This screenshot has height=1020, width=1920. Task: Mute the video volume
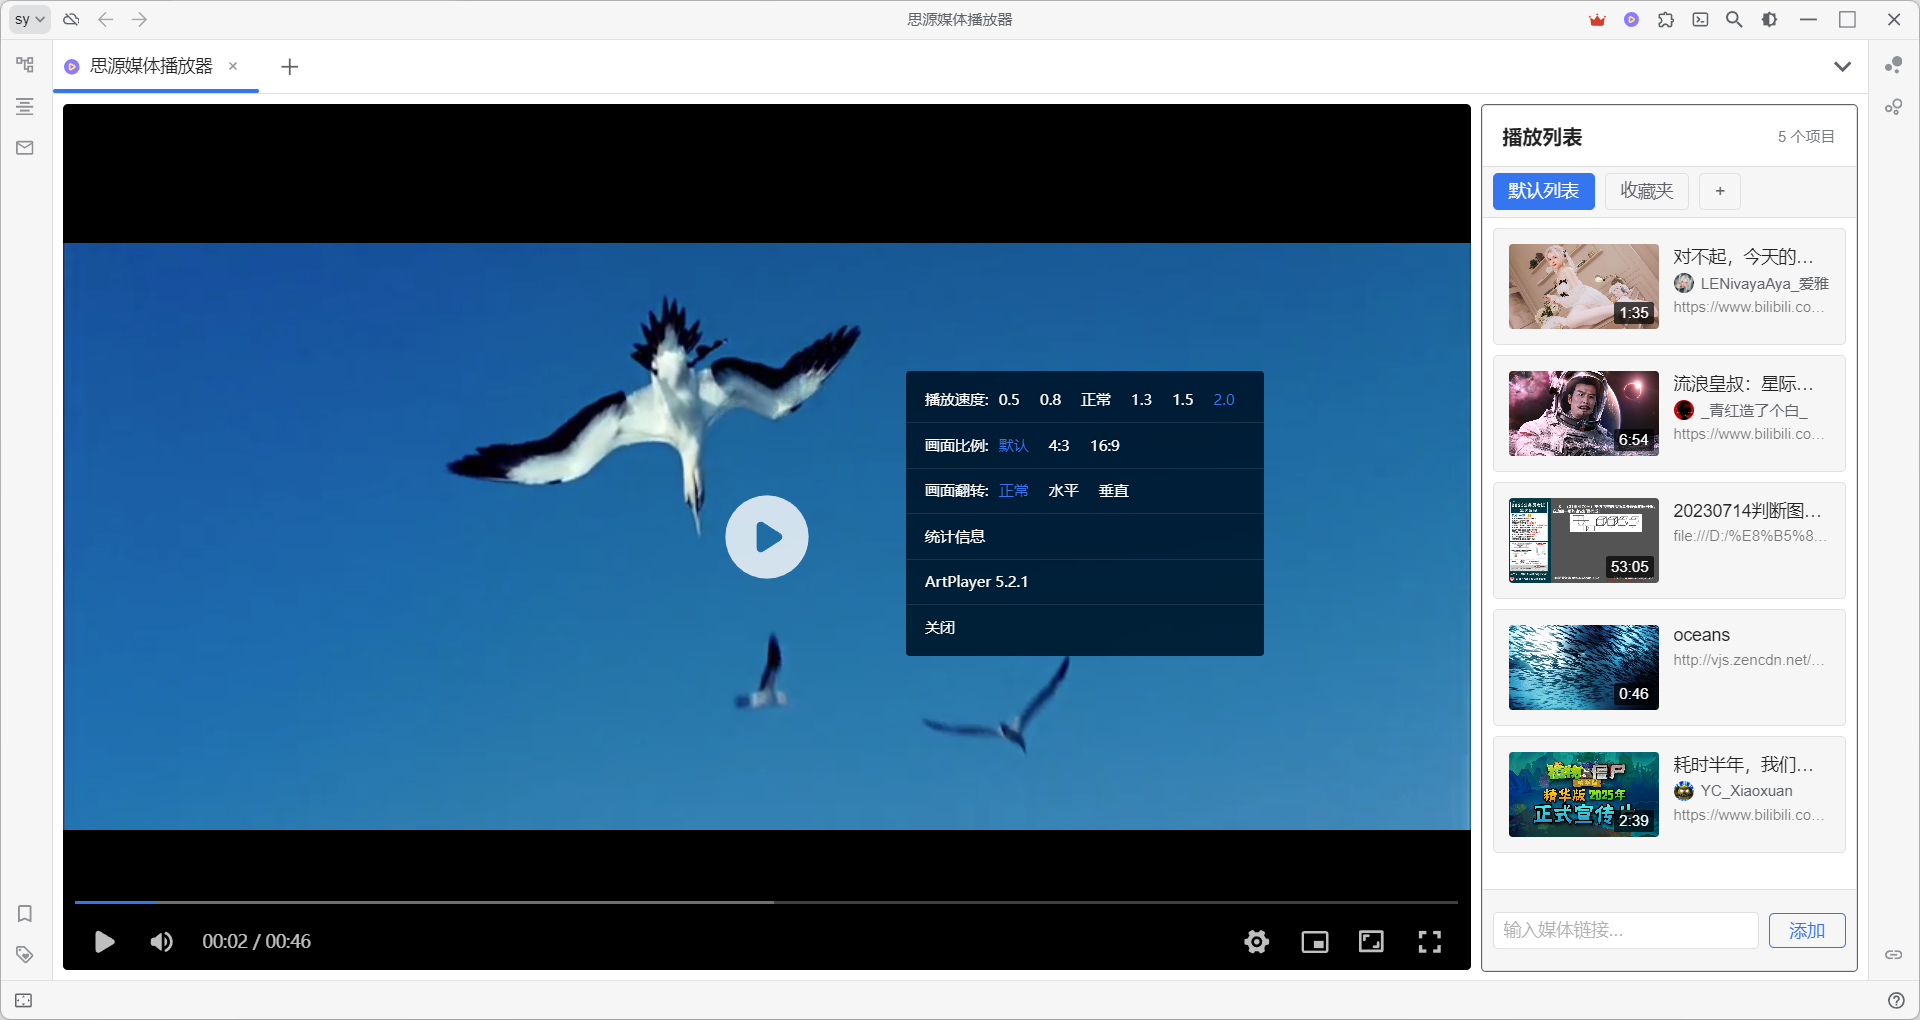tap(161, 941)
